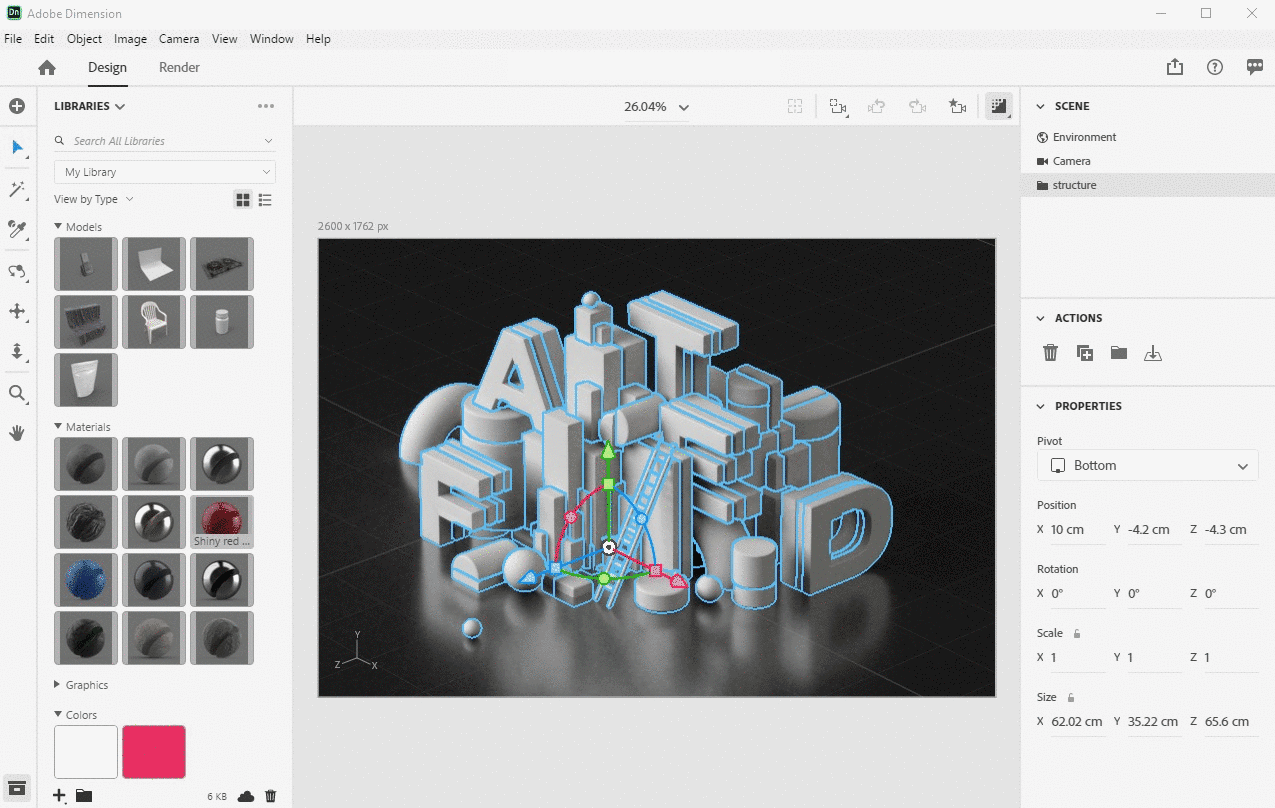Click the library trash icon at bottom
The image size is (1275, 808).
270,796
